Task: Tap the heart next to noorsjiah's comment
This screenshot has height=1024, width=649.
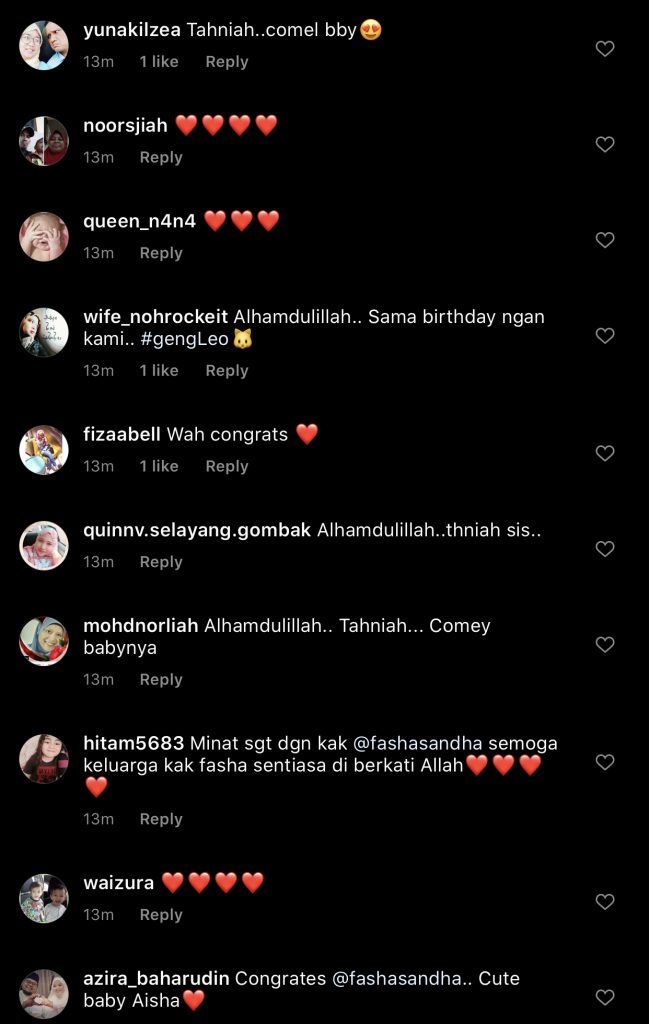Action: pos(605,144)
